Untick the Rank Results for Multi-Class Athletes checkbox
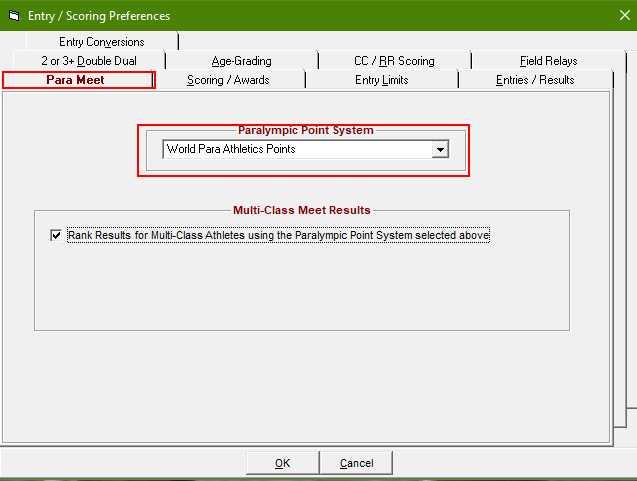637x481 pixels. 55,236
